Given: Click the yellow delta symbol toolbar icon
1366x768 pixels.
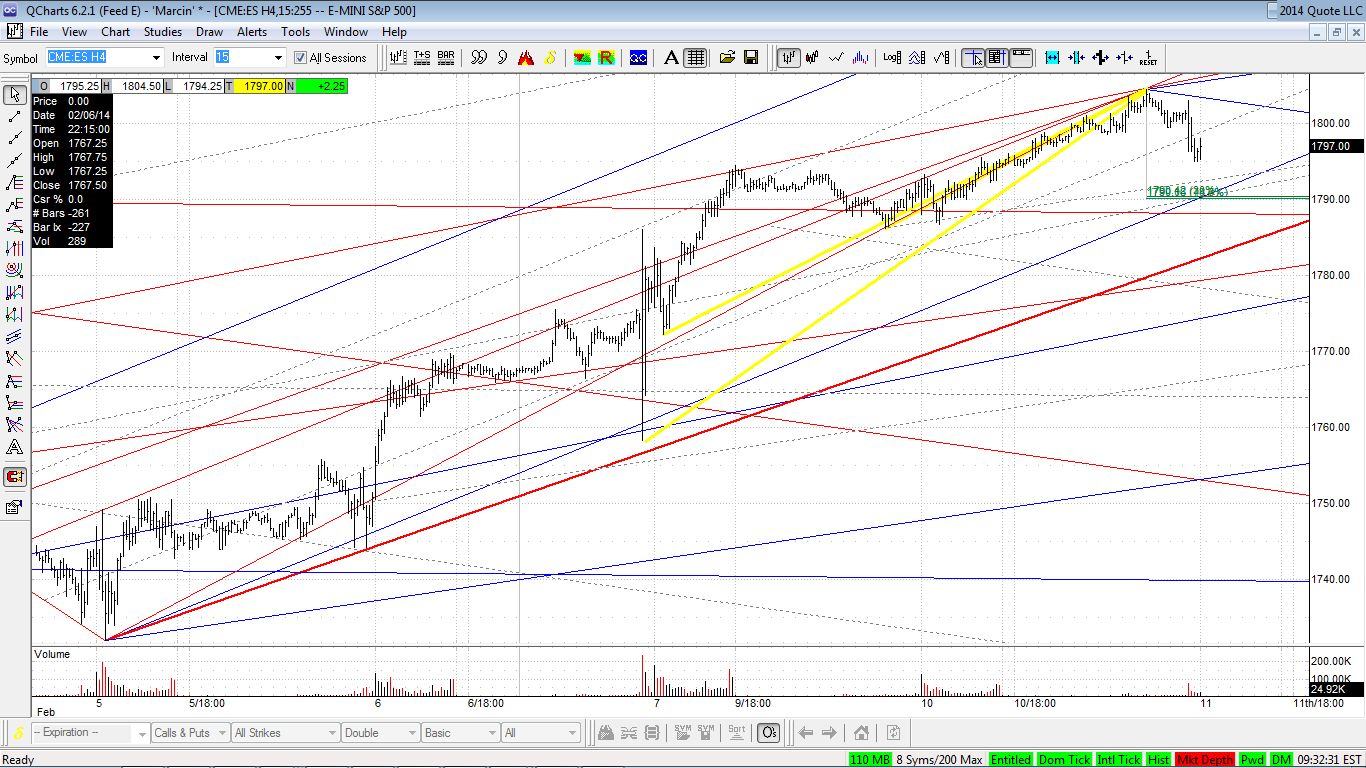Looking at the screenshot, I should [x=550, y=58].
